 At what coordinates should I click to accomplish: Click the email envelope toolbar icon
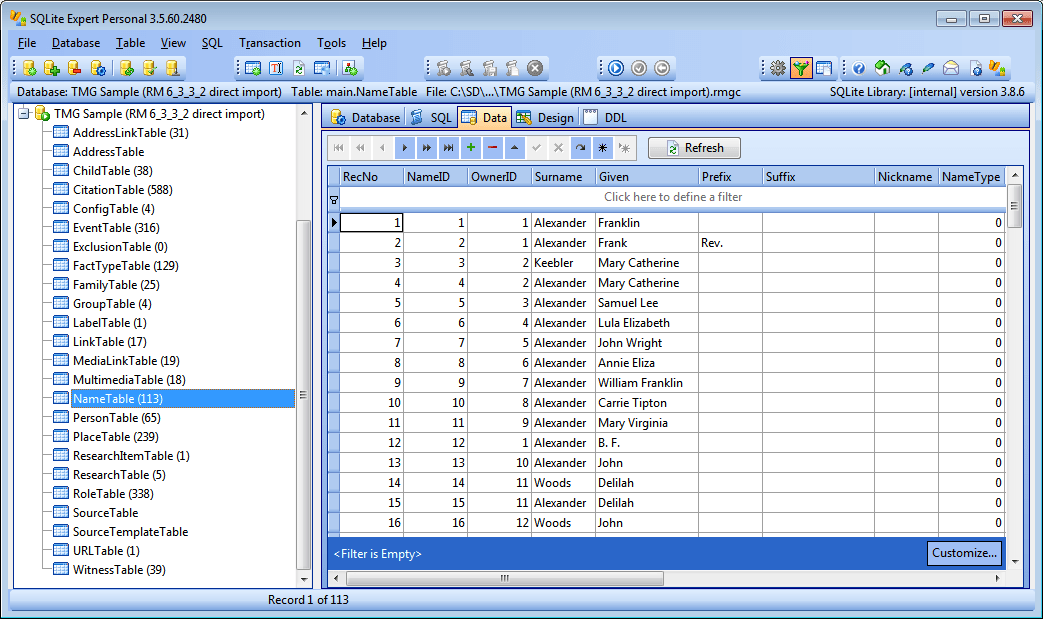click(x=950, y=68)
